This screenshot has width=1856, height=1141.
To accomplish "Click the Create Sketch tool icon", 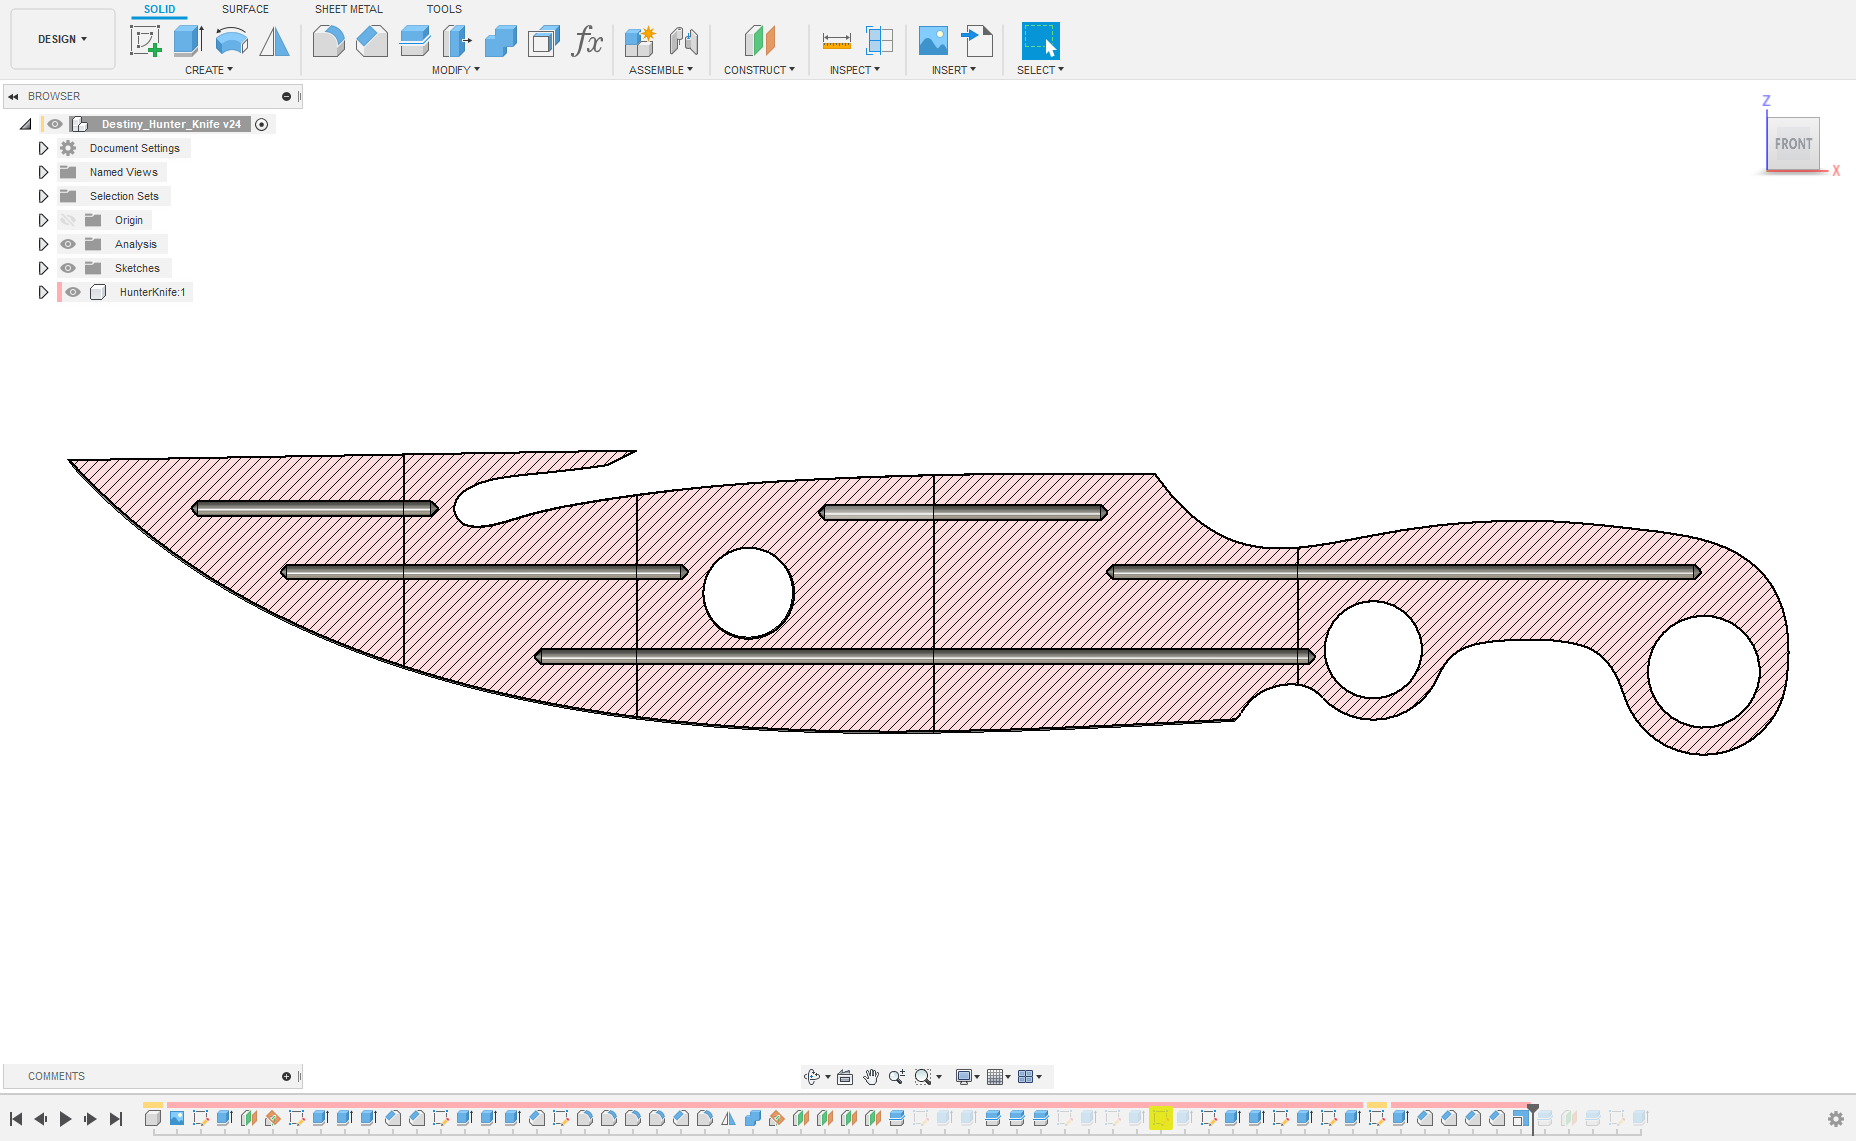I will click(146, 41).
